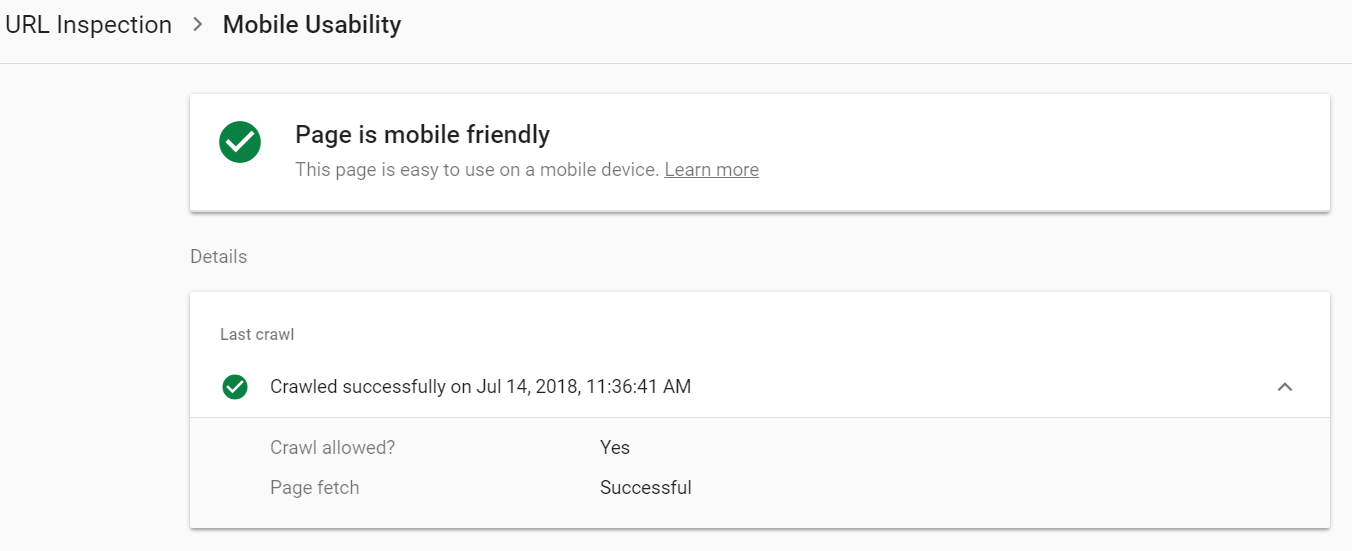Click the "easy to use on a mobile device" description
Image resolution: width=1352 pixels, height=551 pixels.
[x=477, y=170]
